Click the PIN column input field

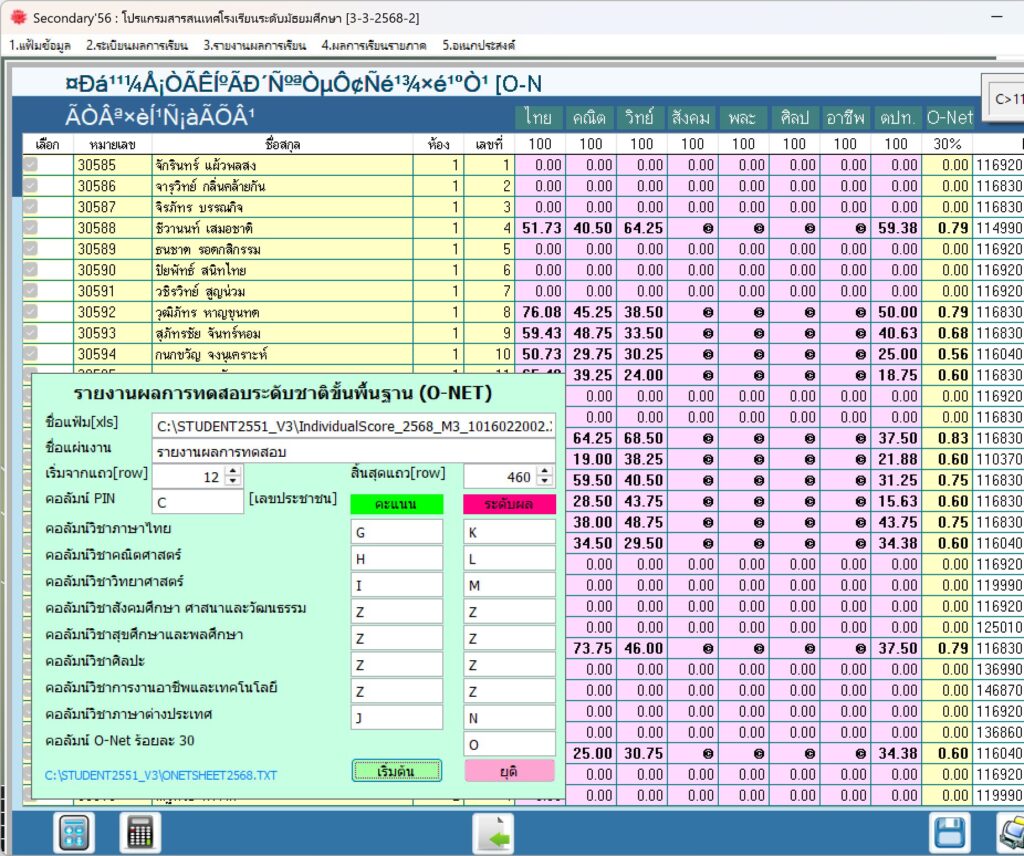(197, 502)
